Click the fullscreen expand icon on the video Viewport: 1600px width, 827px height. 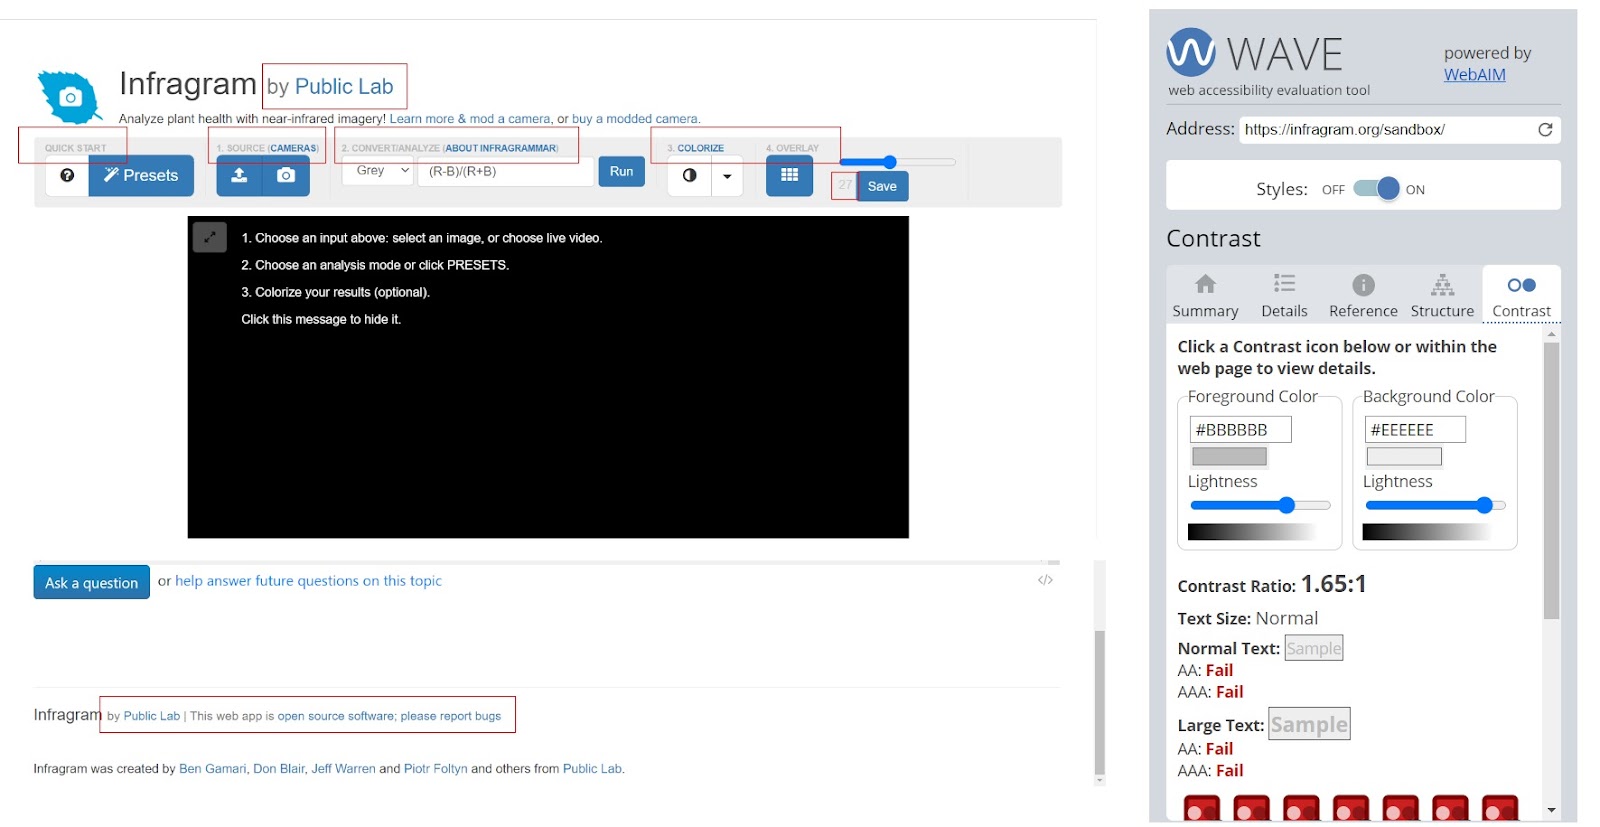pyautogui.click(x=210, y=237)
